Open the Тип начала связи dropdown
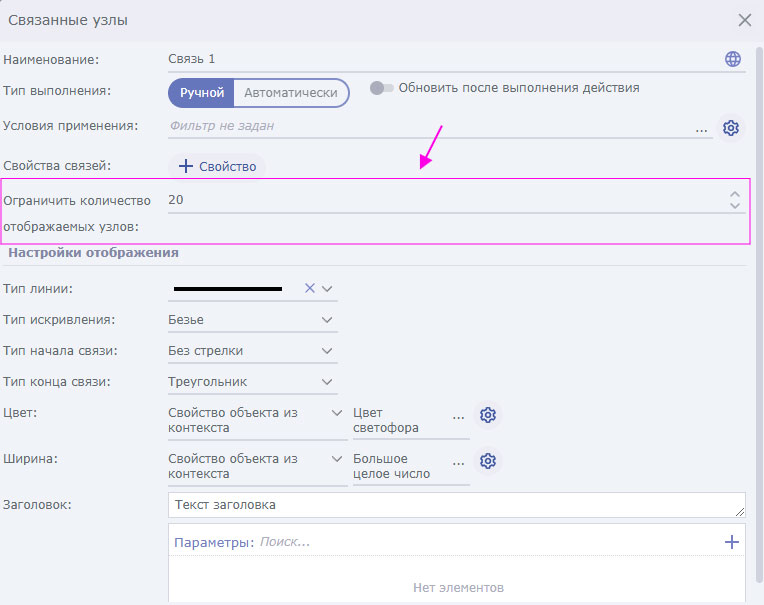764x605 pixels. pyautogui.click(x=327, y=351)
